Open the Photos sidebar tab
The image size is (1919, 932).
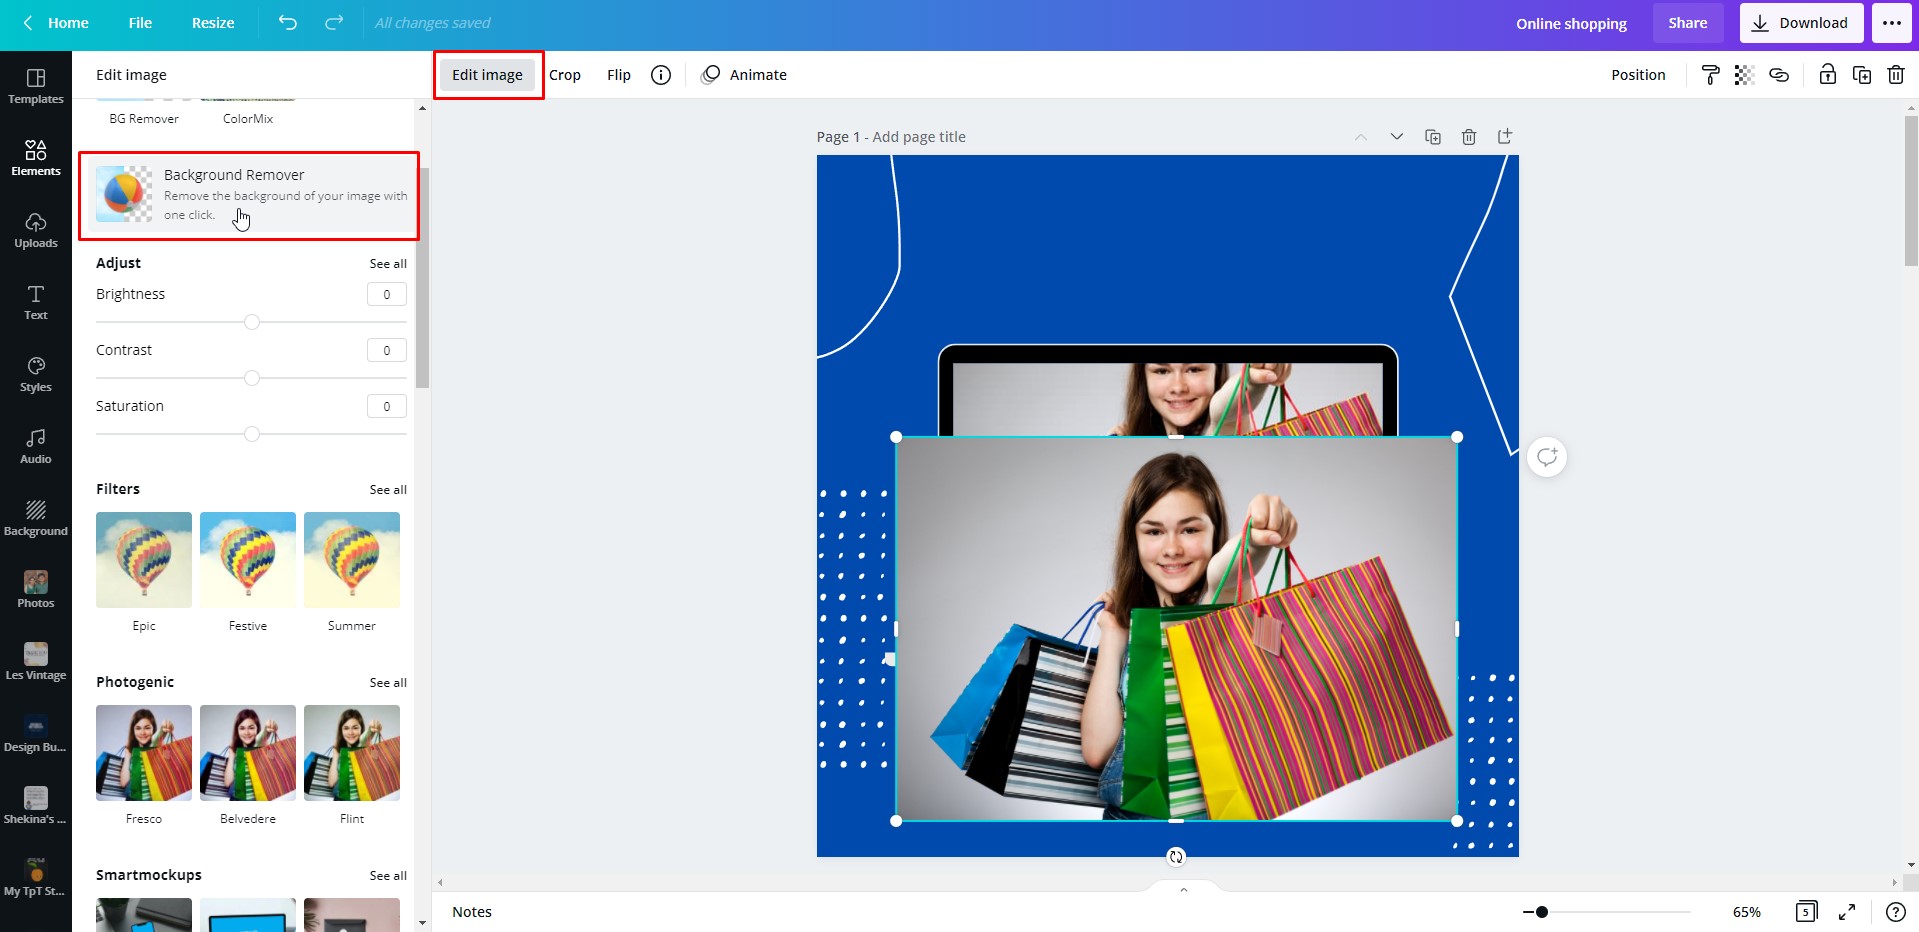(36, 591)
